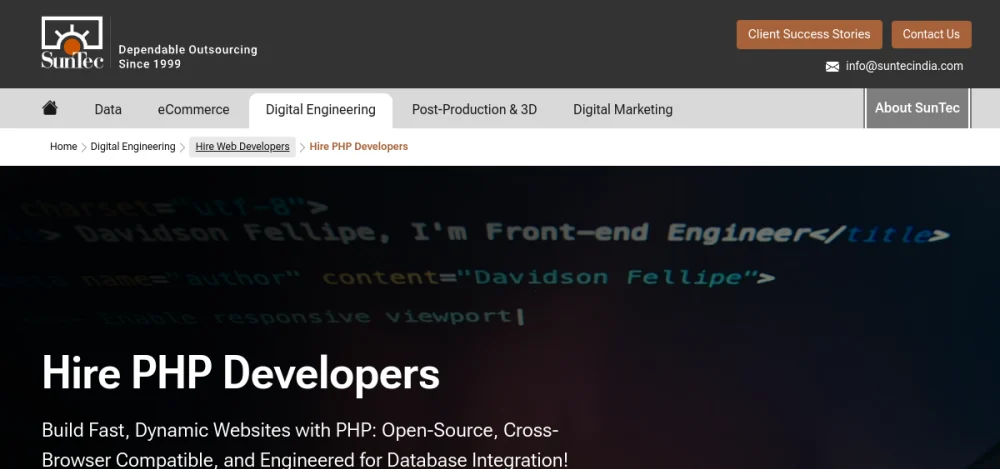Image resolution: width=1000 pixels, height=469 pixels.
Task: Click Home in the breadcrumb
Action: (63, 146)
